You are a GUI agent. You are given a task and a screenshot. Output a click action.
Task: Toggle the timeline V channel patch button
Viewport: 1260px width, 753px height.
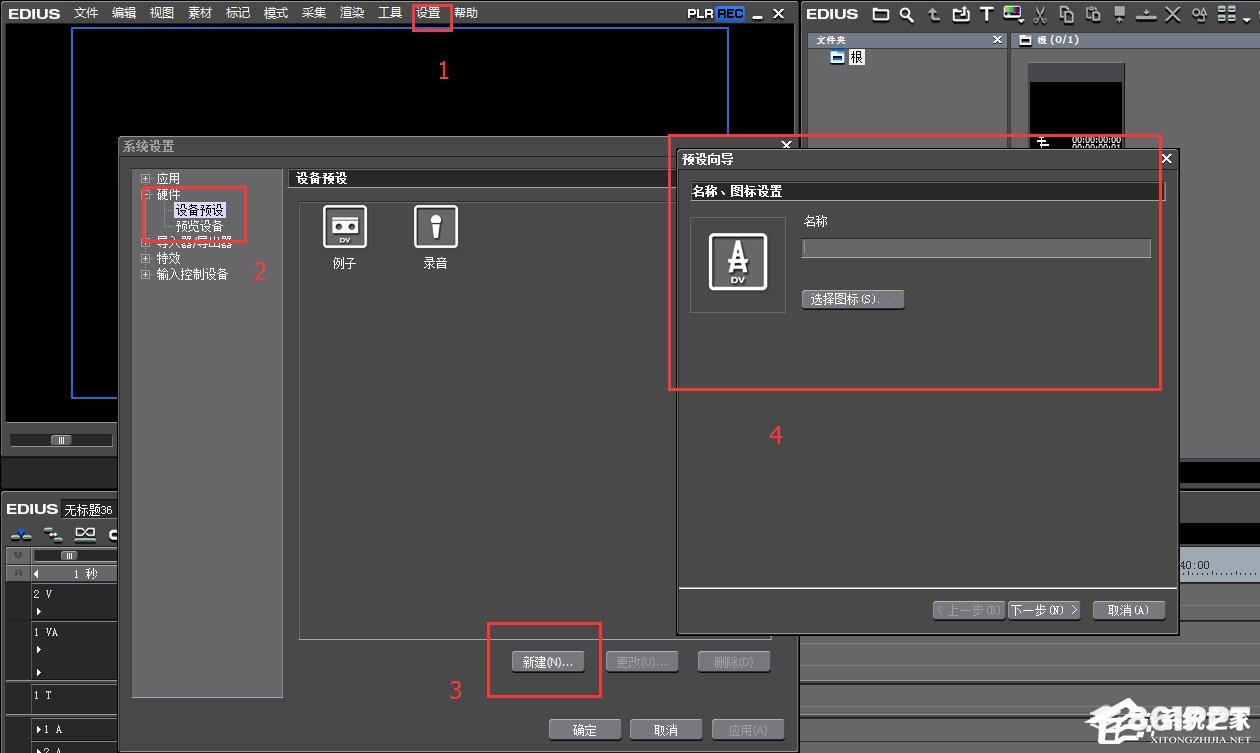tap(17, 555)
